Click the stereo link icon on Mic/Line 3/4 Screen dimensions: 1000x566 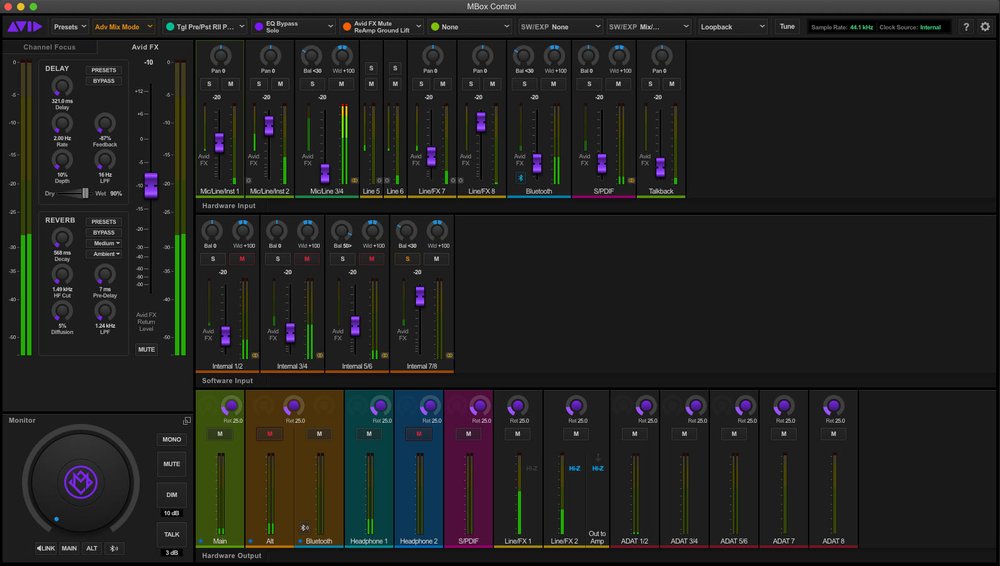(x=355, y=181)
